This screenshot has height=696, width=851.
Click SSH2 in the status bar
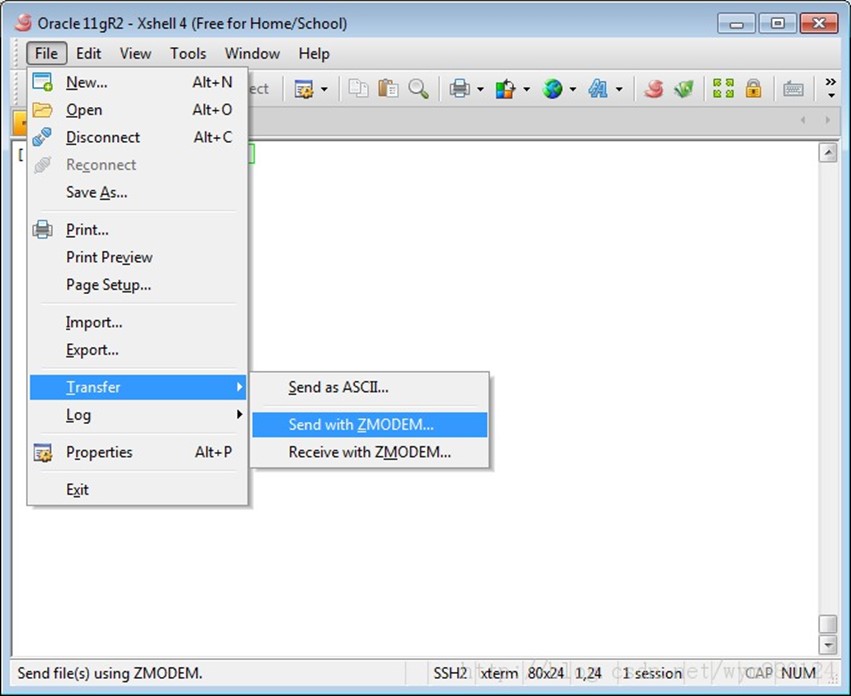click(x=450, y=673)
